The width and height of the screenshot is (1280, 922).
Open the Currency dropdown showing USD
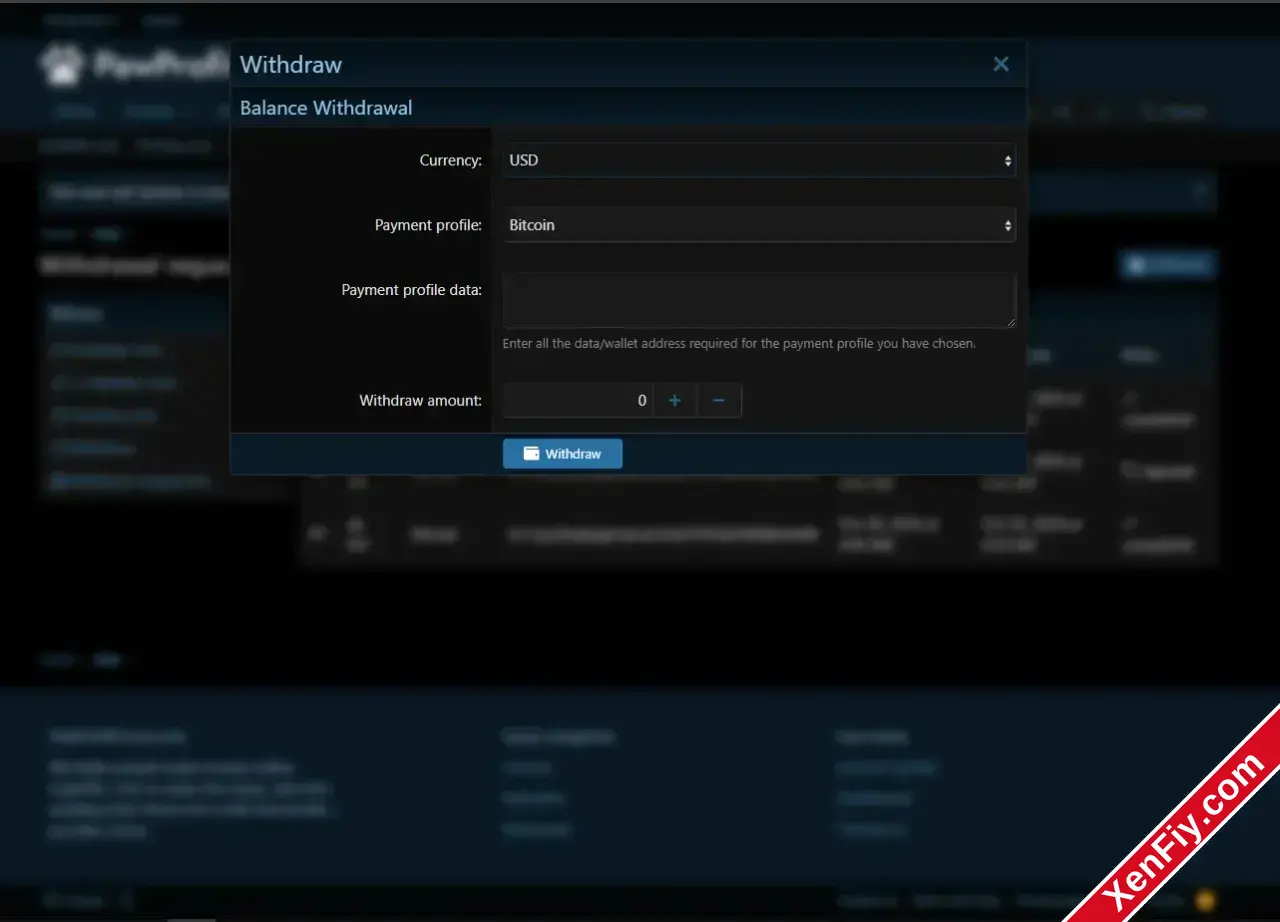[x=759, y=160]
